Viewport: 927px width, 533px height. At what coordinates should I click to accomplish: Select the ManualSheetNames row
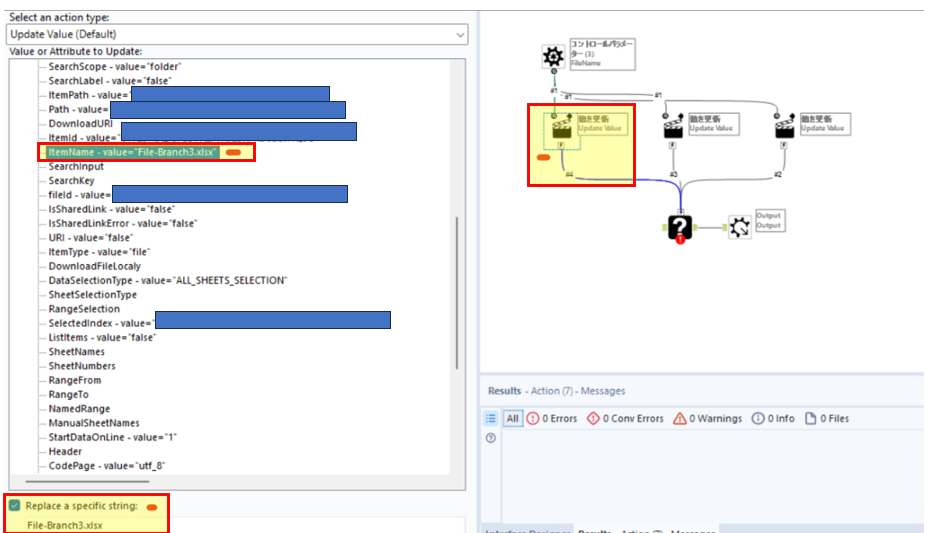[x=93, y=423]
